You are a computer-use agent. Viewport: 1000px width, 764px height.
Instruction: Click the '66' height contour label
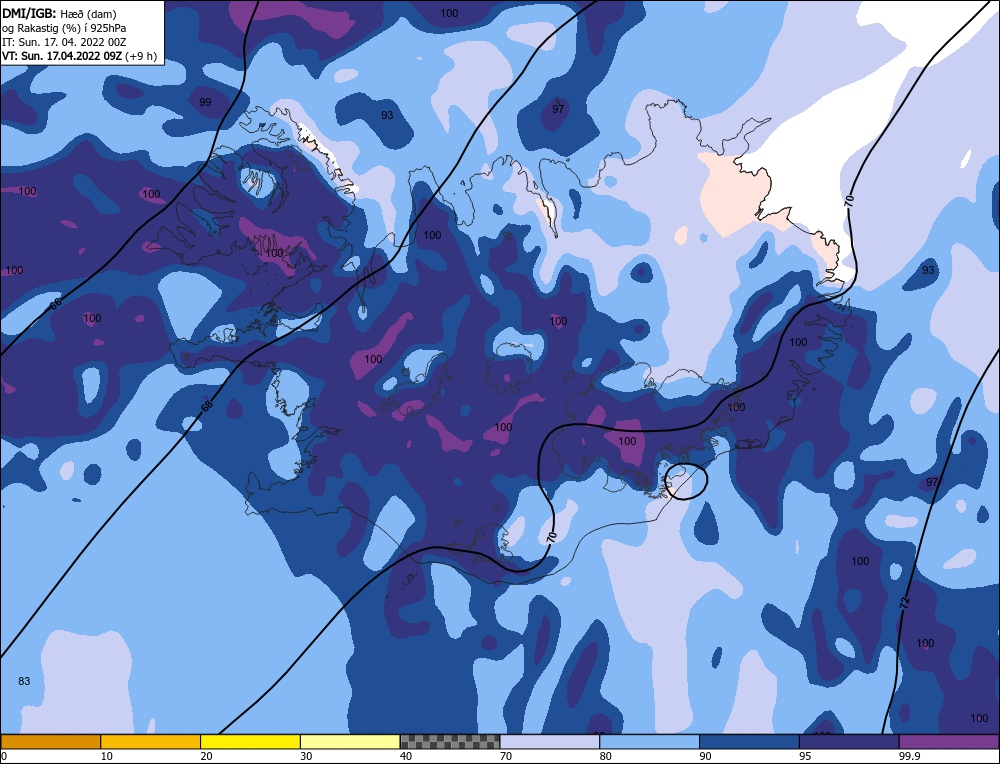[56, 304]
